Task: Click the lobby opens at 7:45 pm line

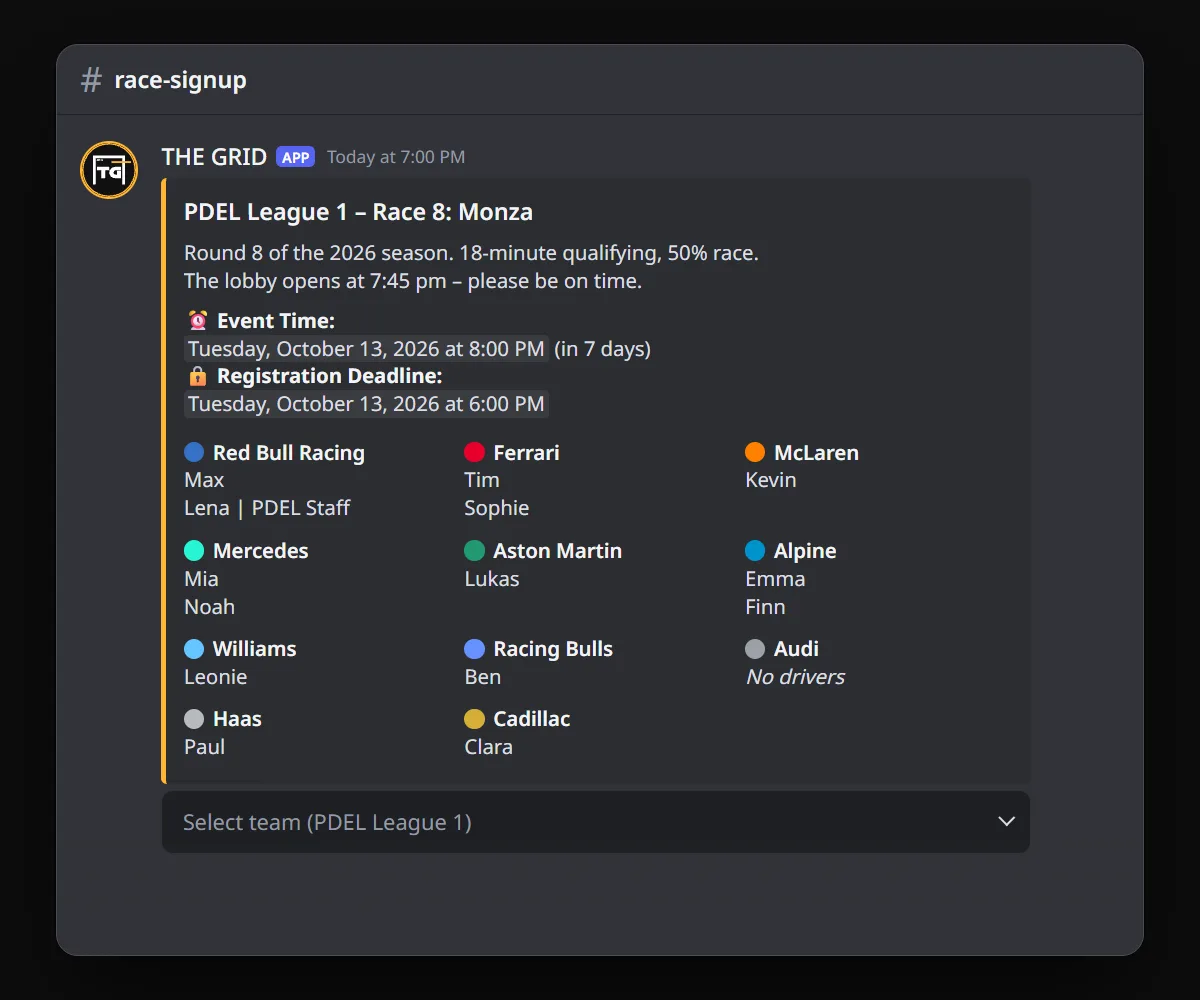Action: click(x=413, y=281)
